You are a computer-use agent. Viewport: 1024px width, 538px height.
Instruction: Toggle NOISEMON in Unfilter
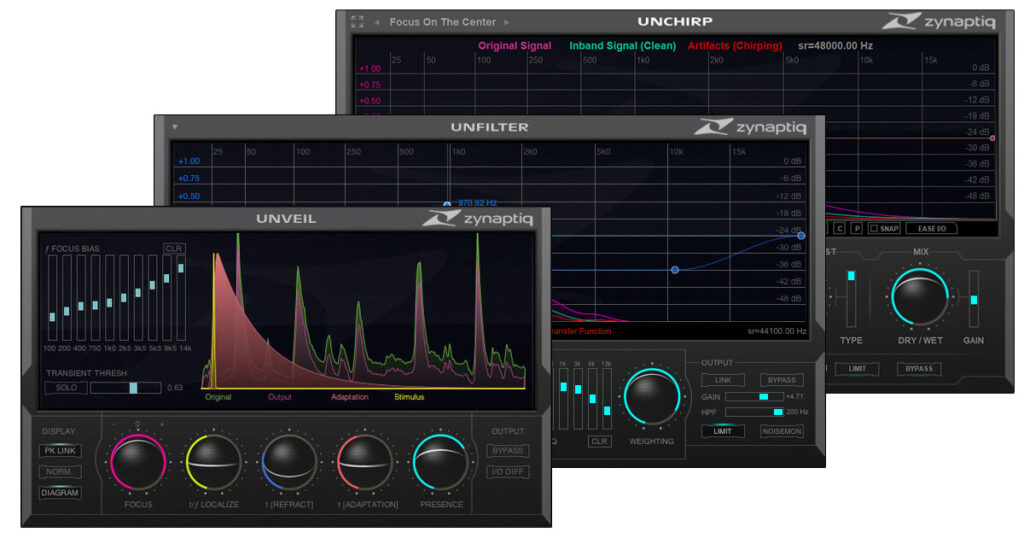[782, 431]
